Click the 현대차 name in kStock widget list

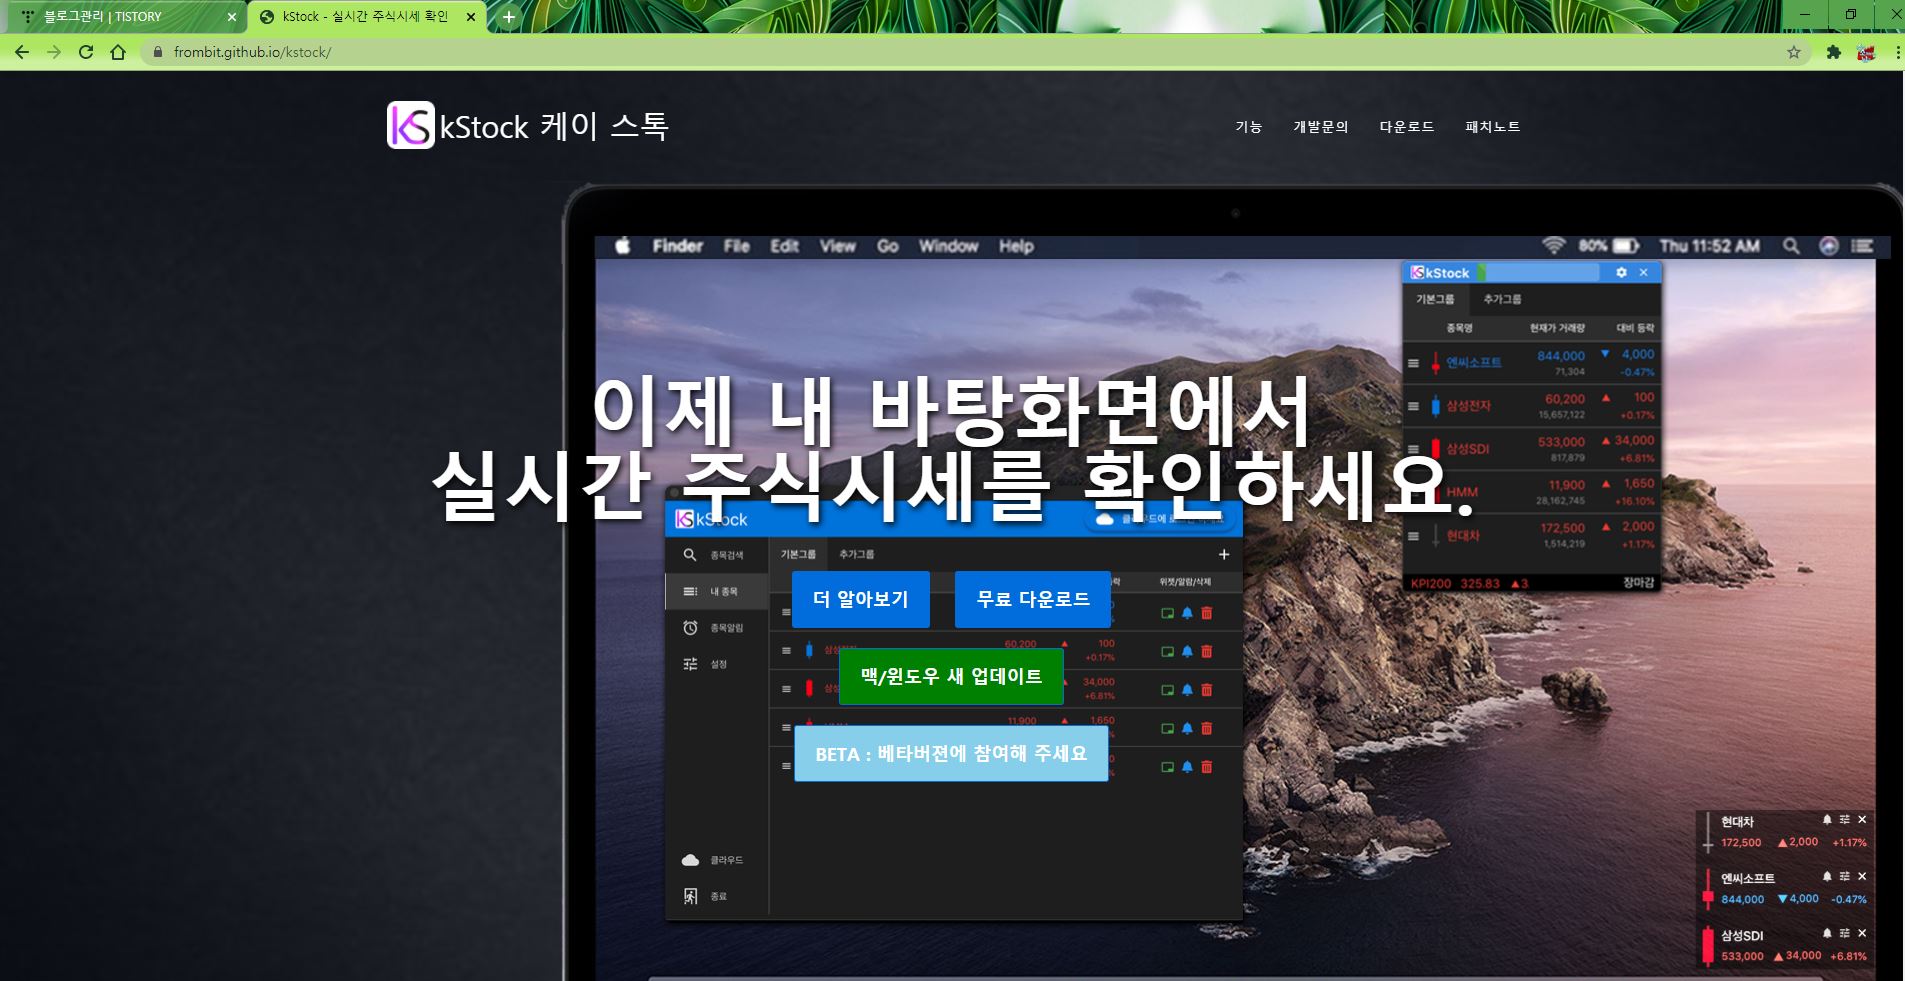[1463, 536]
